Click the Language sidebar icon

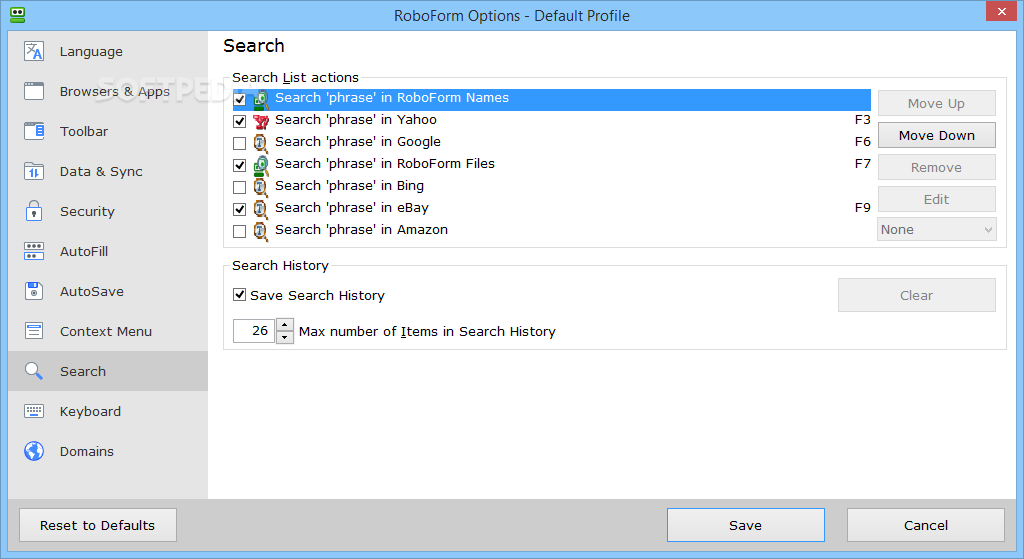pos(34,51)
